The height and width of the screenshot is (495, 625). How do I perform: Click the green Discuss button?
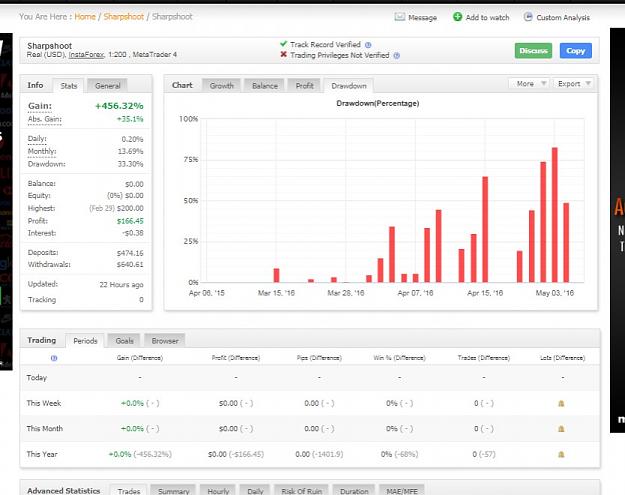pyautogui.click(x=533, y=51)
